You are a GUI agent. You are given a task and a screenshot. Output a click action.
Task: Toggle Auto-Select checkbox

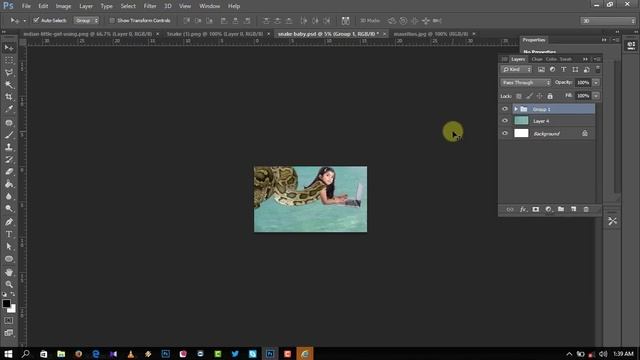(36, 20)
